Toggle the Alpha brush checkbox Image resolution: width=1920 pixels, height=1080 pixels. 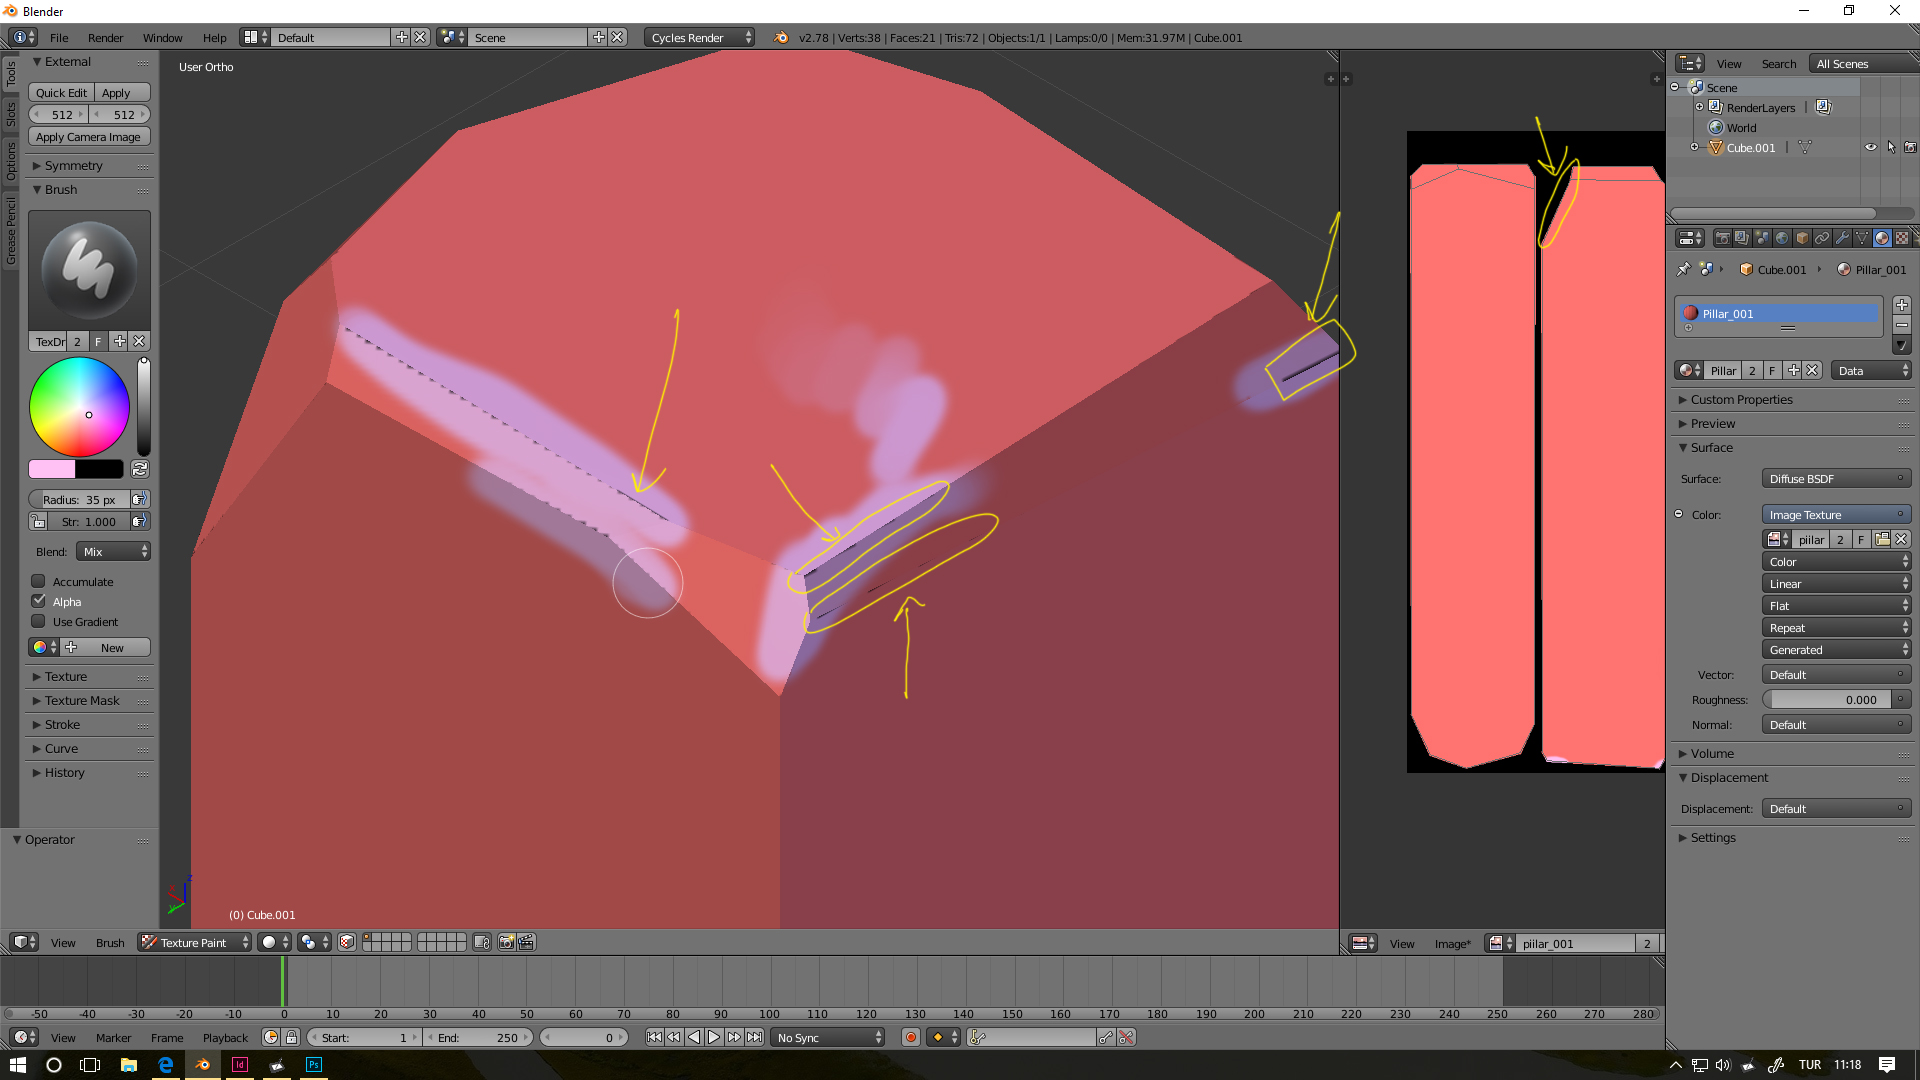click(38, 601)
